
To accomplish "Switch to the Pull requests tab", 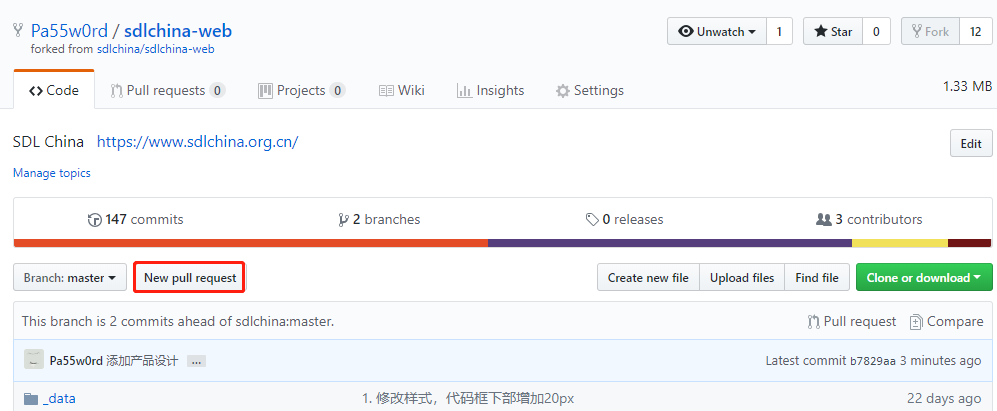I will pyautogui.click(x=167, y=90).
